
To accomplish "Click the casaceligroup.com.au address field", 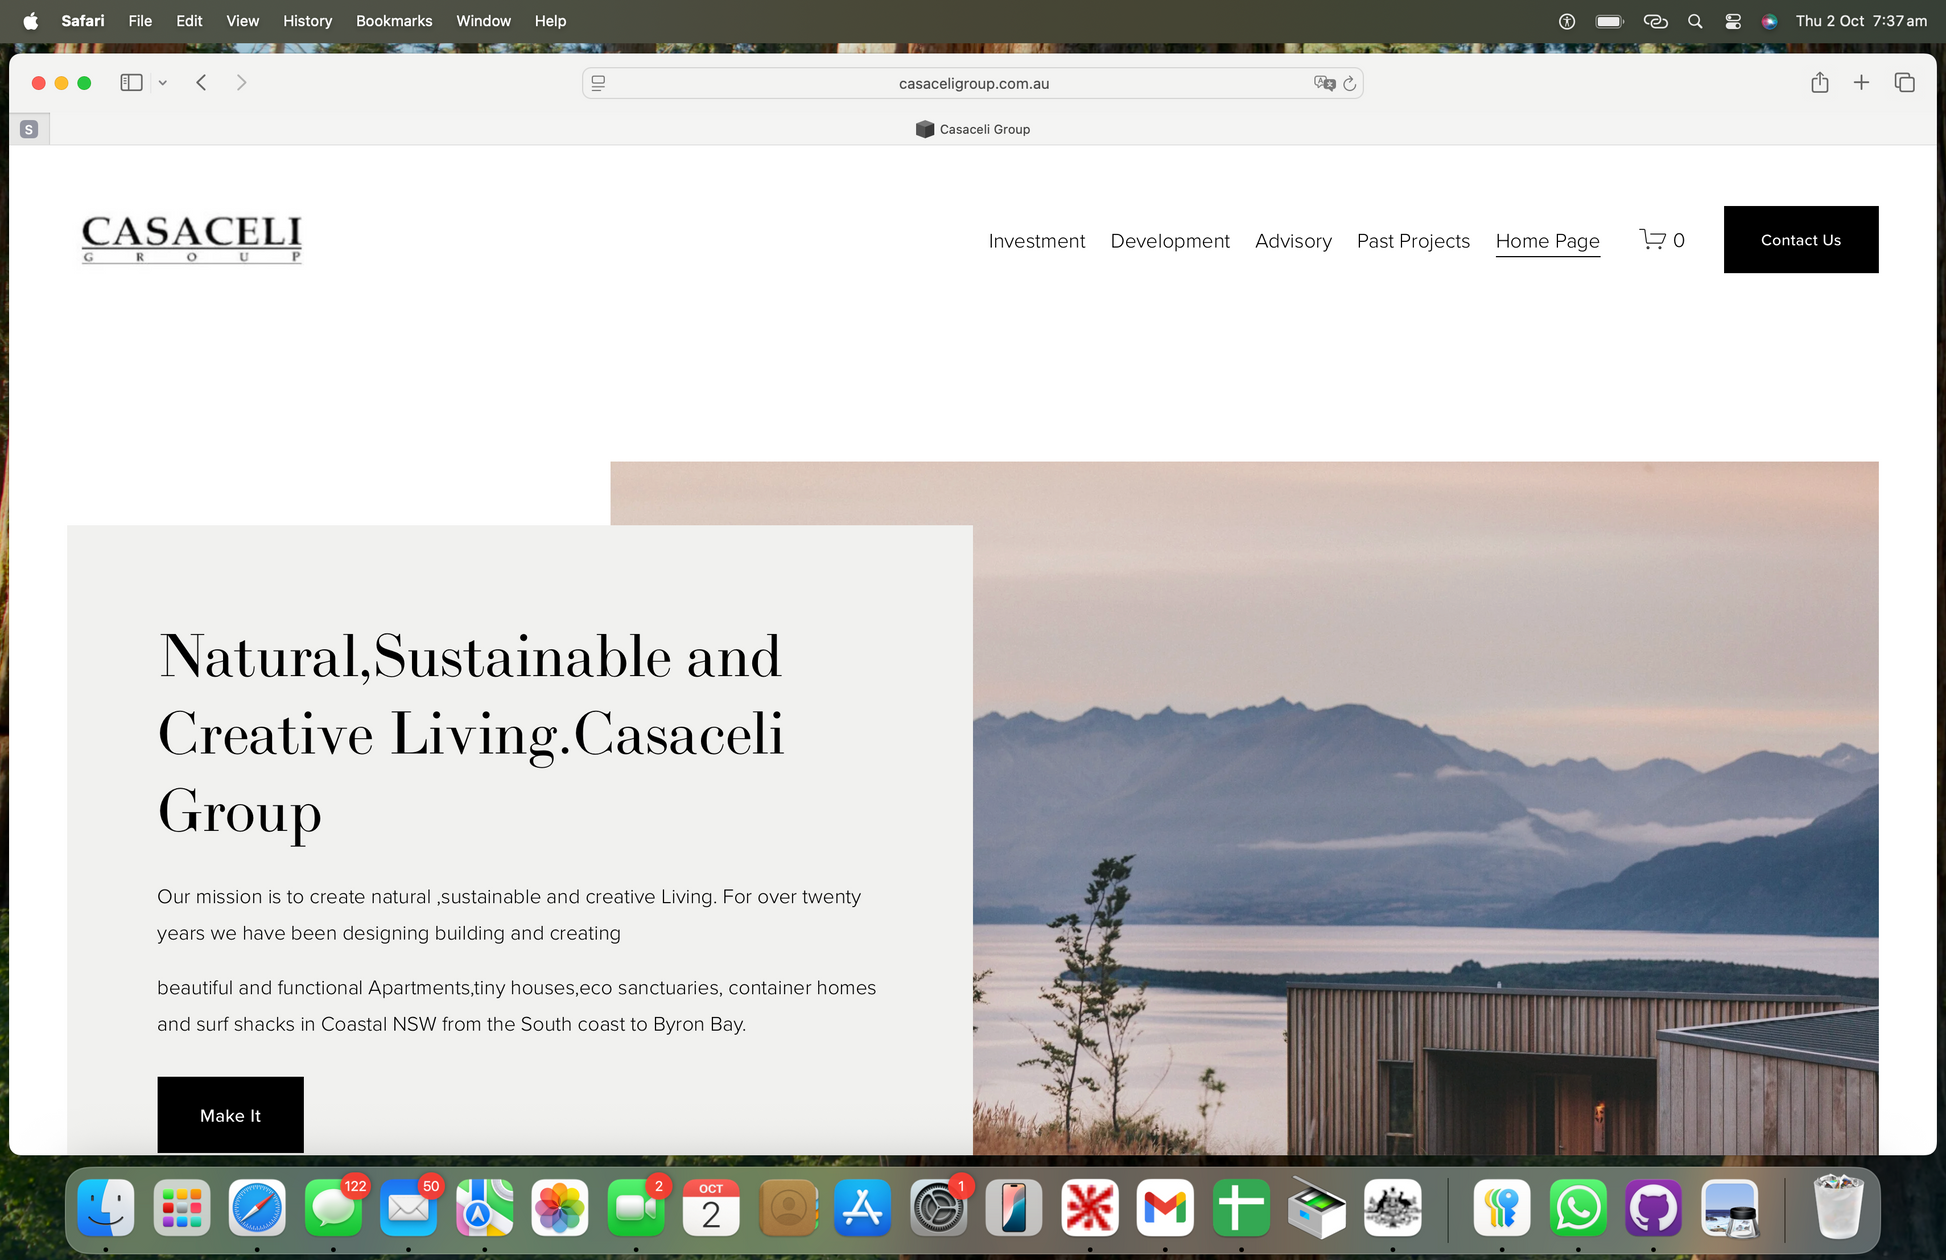I will (x=973, y=84).
